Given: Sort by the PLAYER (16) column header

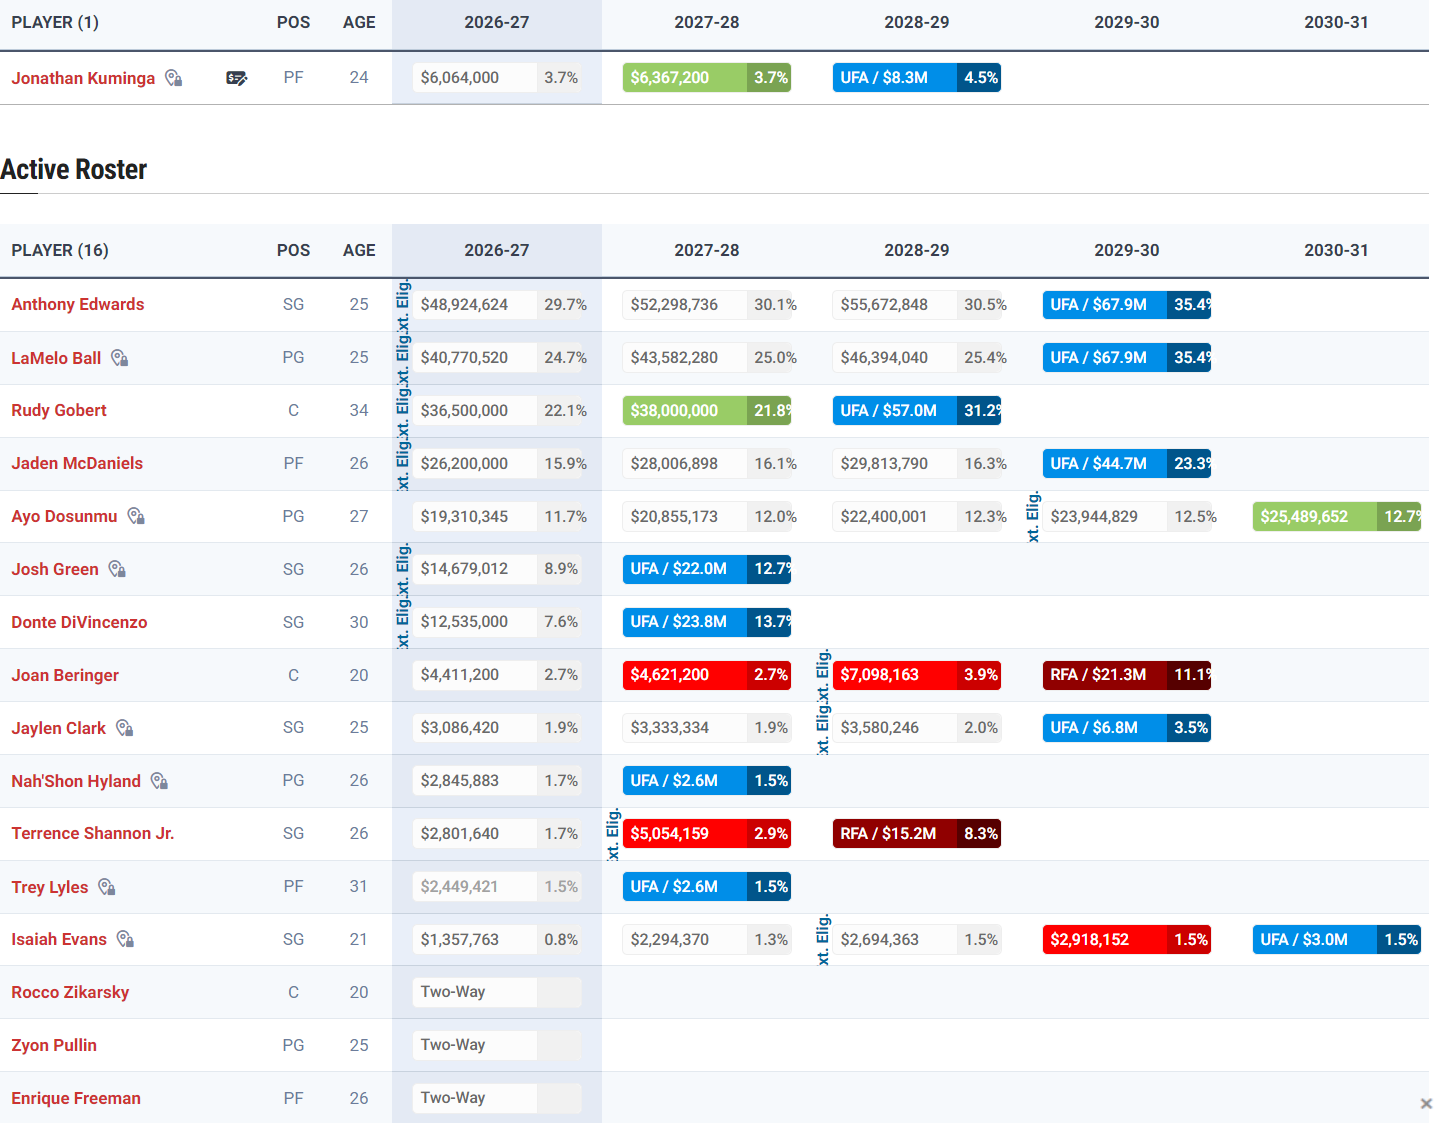Looking at the screenshot, I should pos(60,250).
